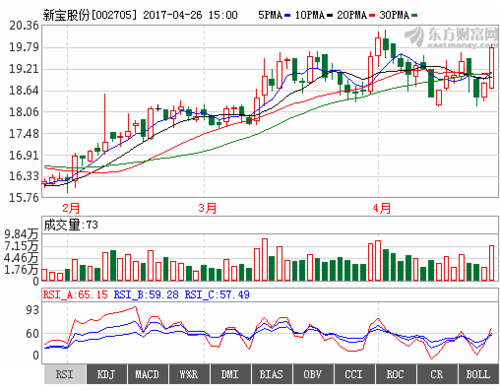Image resolution: width=500 pixels, height=390 pixels.
Task: Open the KDJ indicator tab
Action: [x=106, y=374]
